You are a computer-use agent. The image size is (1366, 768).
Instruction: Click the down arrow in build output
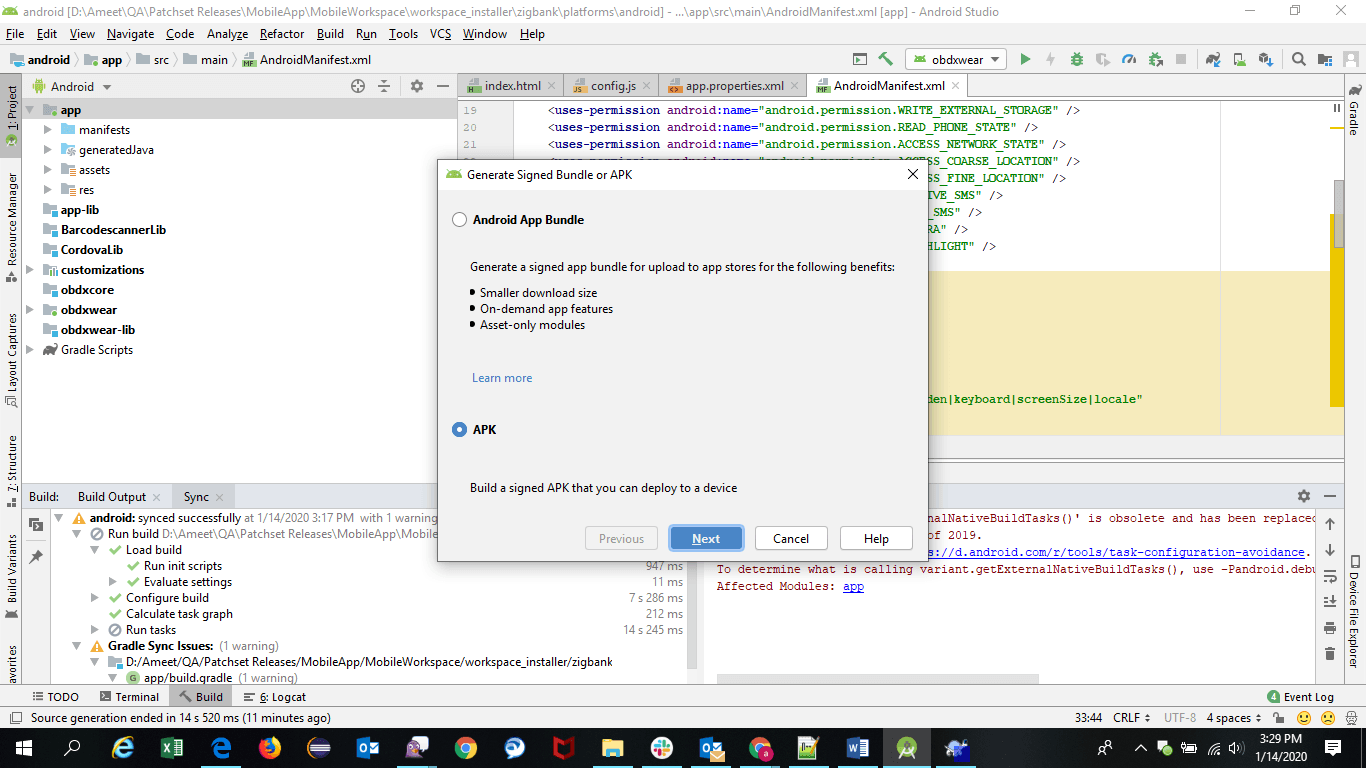click(x=1330, y=550)
